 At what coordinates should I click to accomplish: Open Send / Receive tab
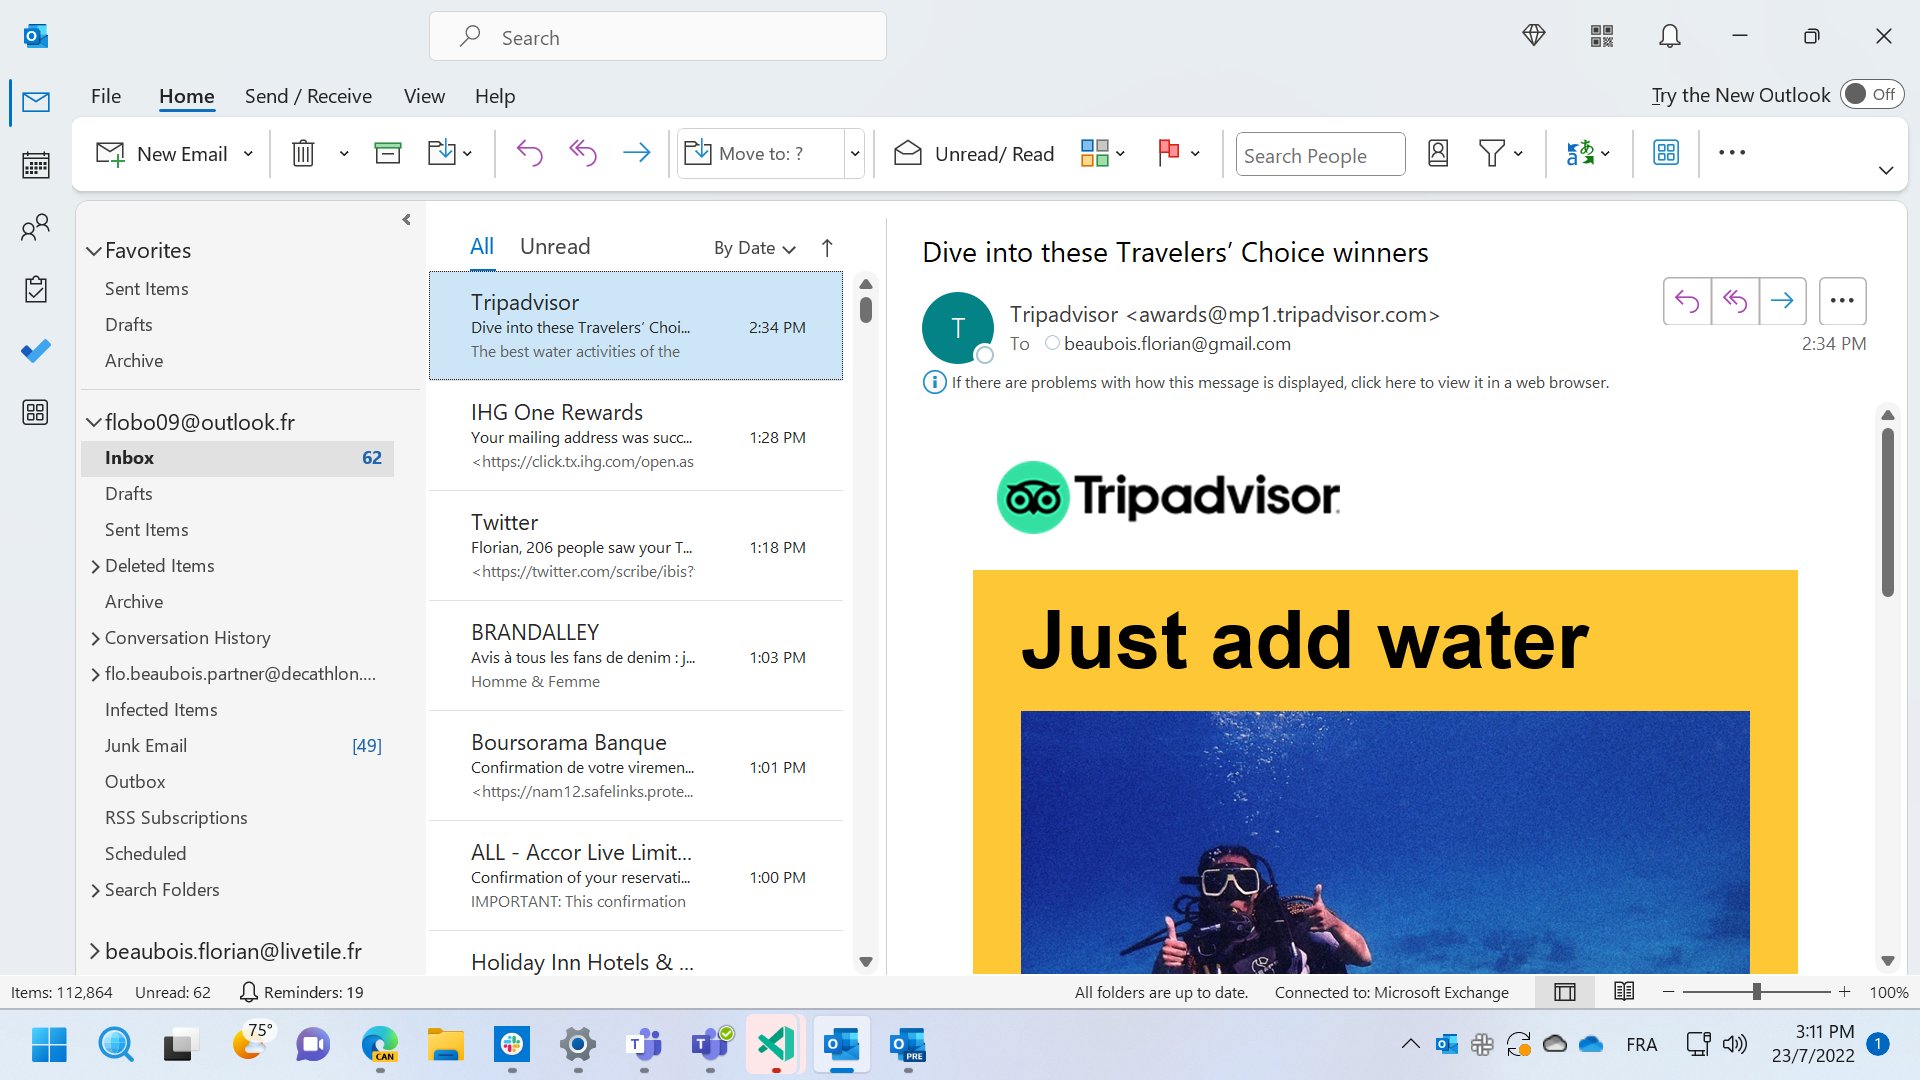click(308, 96)
